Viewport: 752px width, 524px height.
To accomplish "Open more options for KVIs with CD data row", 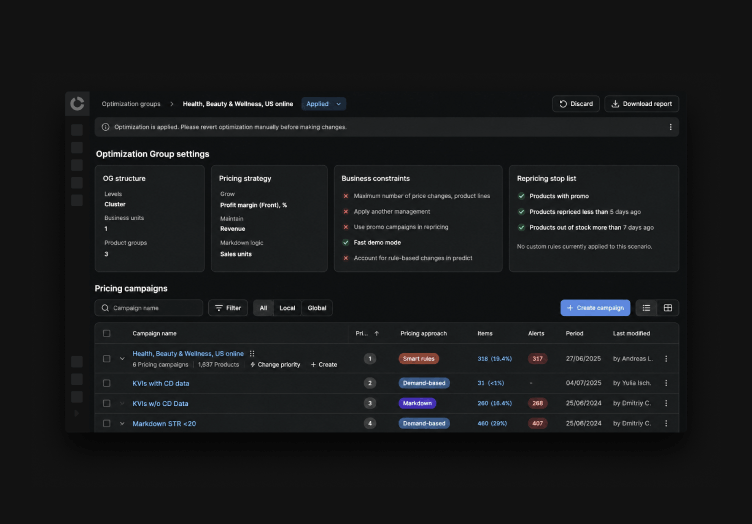I will [666, 383].
